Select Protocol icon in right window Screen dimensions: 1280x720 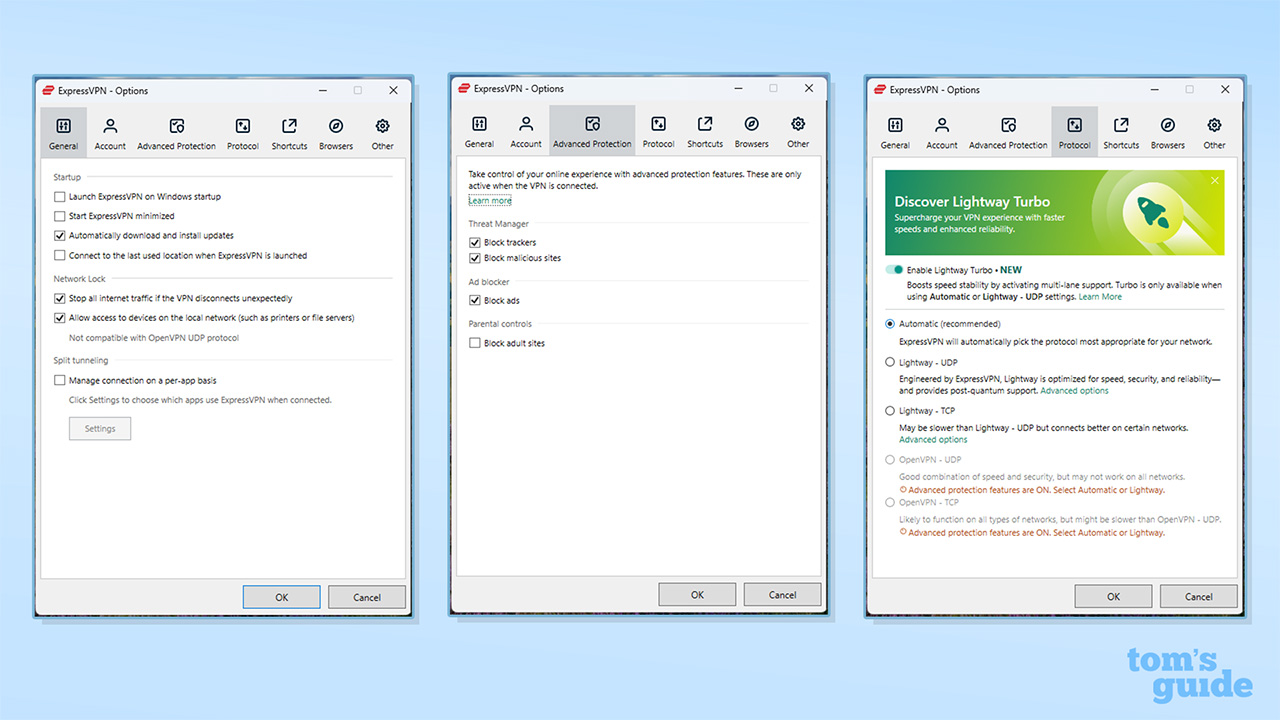[x=1074, y=125]
